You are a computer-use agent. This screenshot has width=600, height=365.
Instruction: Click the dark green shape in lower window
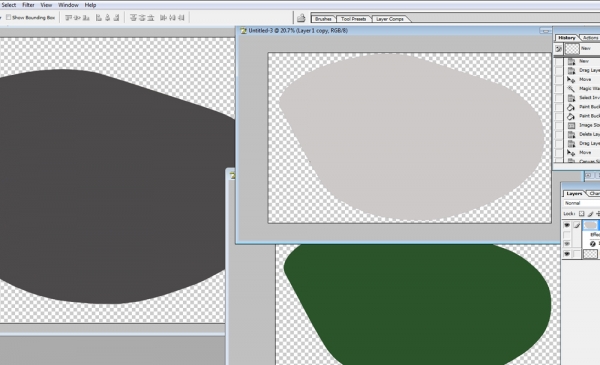tap(417, 304)
